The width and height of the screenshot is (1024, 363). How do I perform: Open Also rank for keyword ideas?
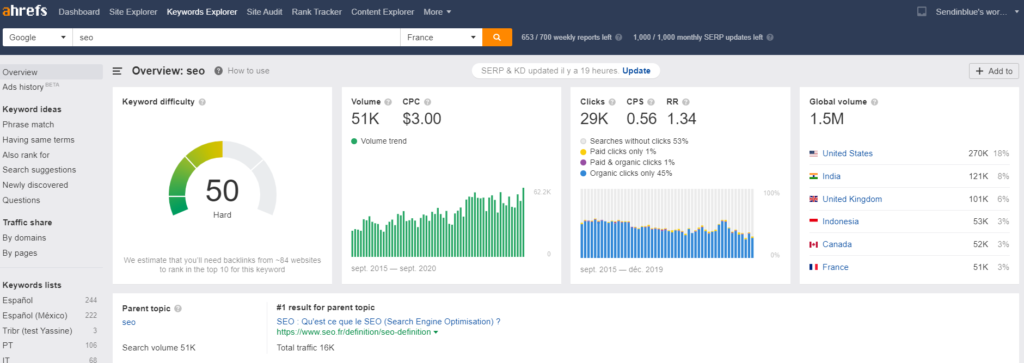(x=26, y=155)
